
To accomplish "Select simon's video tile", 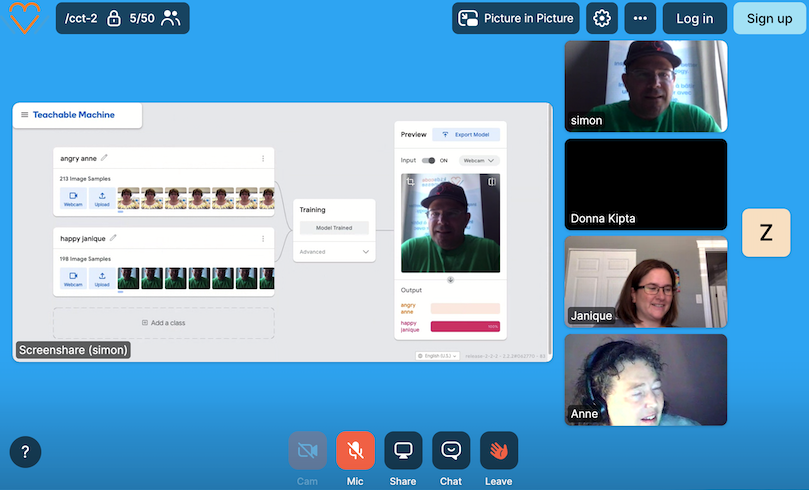I will click(x=646, y=86).
